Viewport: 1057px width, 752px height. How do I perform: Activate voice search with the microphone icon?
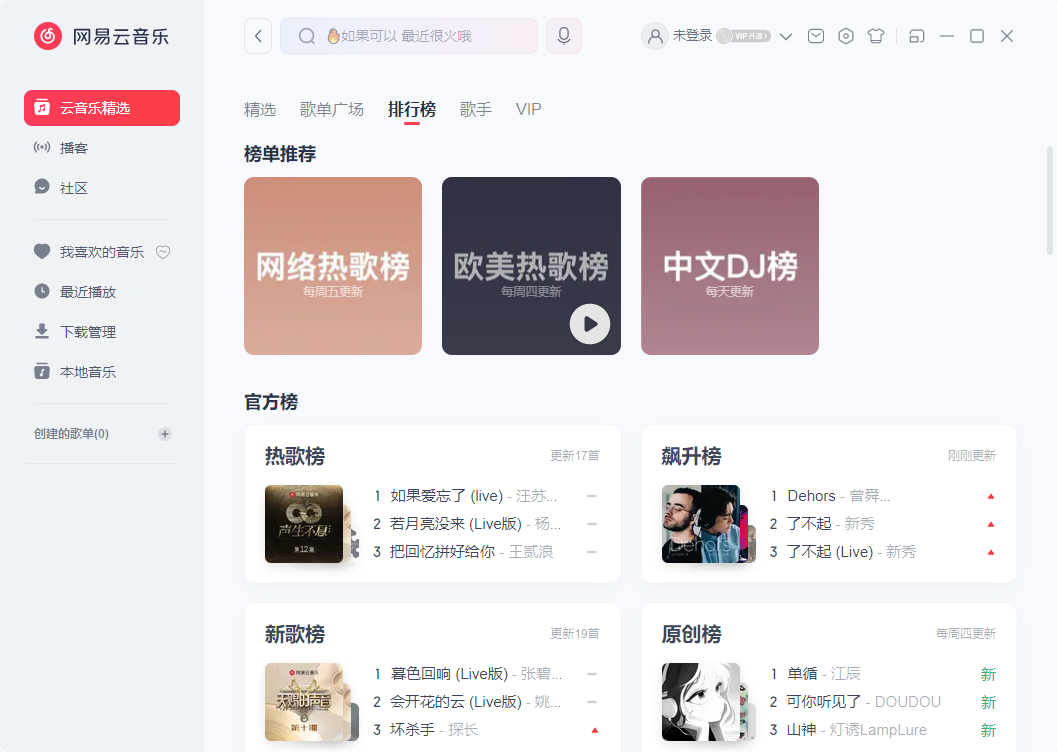(x=563, y=35)
